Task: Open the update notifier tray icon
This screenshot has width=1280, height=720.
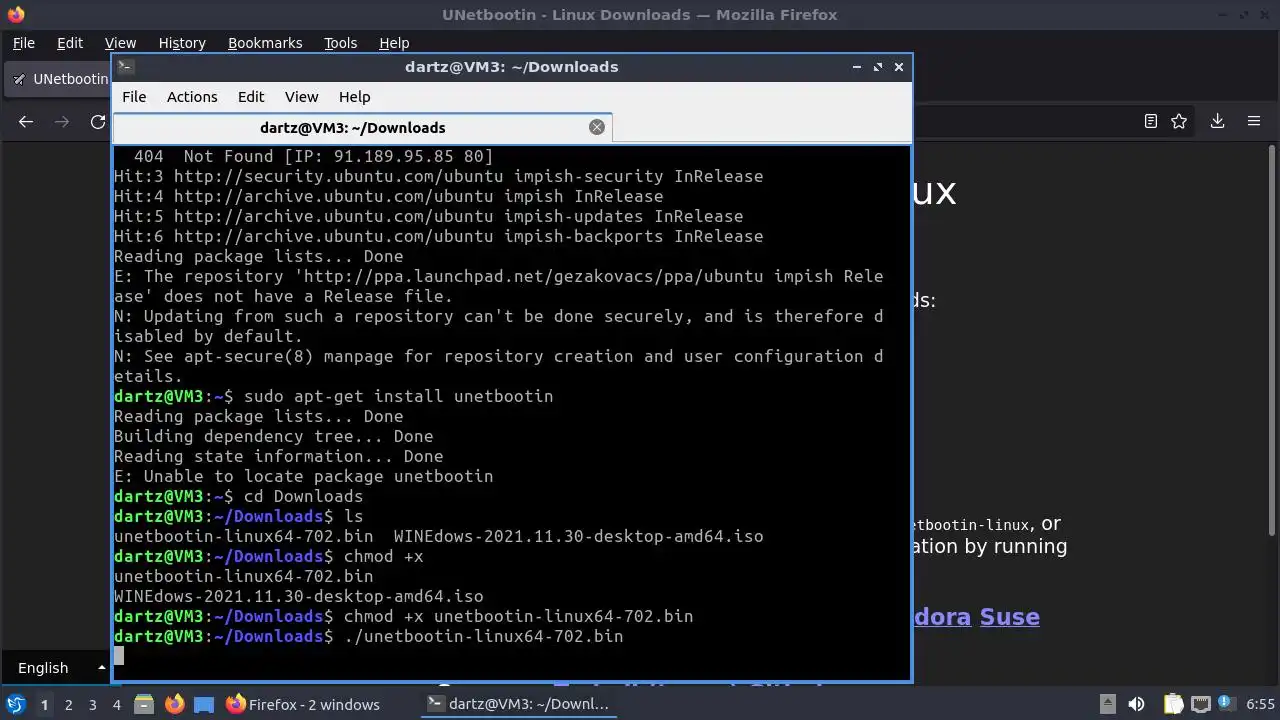Action: tap(1227, 704)
